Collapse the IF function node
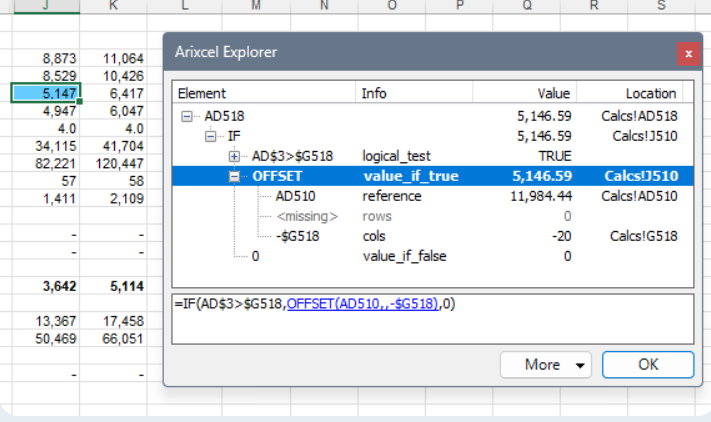This screenshot has width=711, height=422. tap(211, 136)
